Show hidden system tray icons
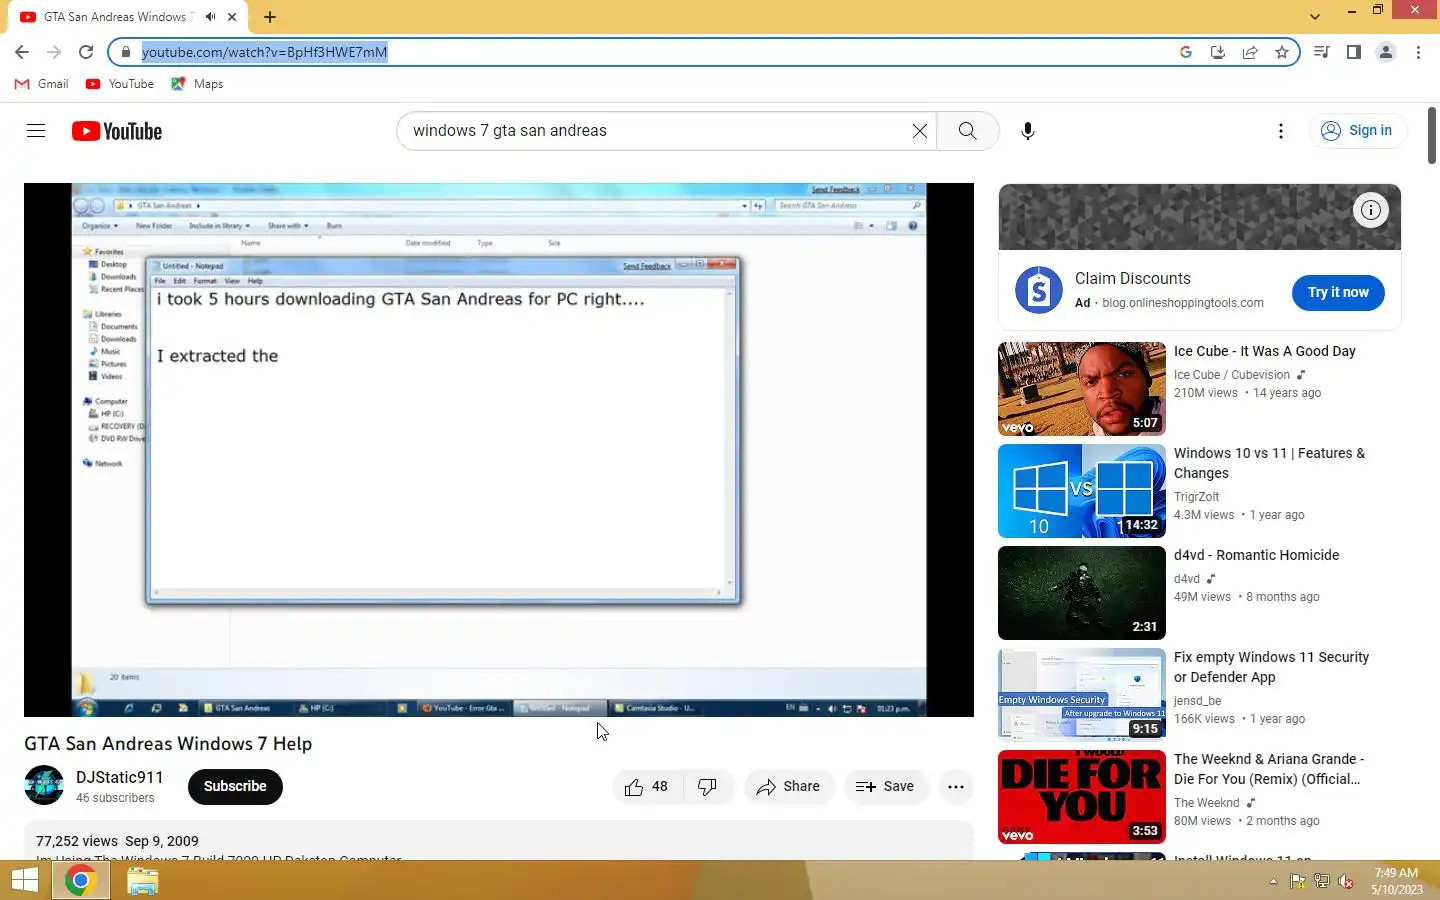Screen dimensions: 1440x900 click(x=1273, y=882)
